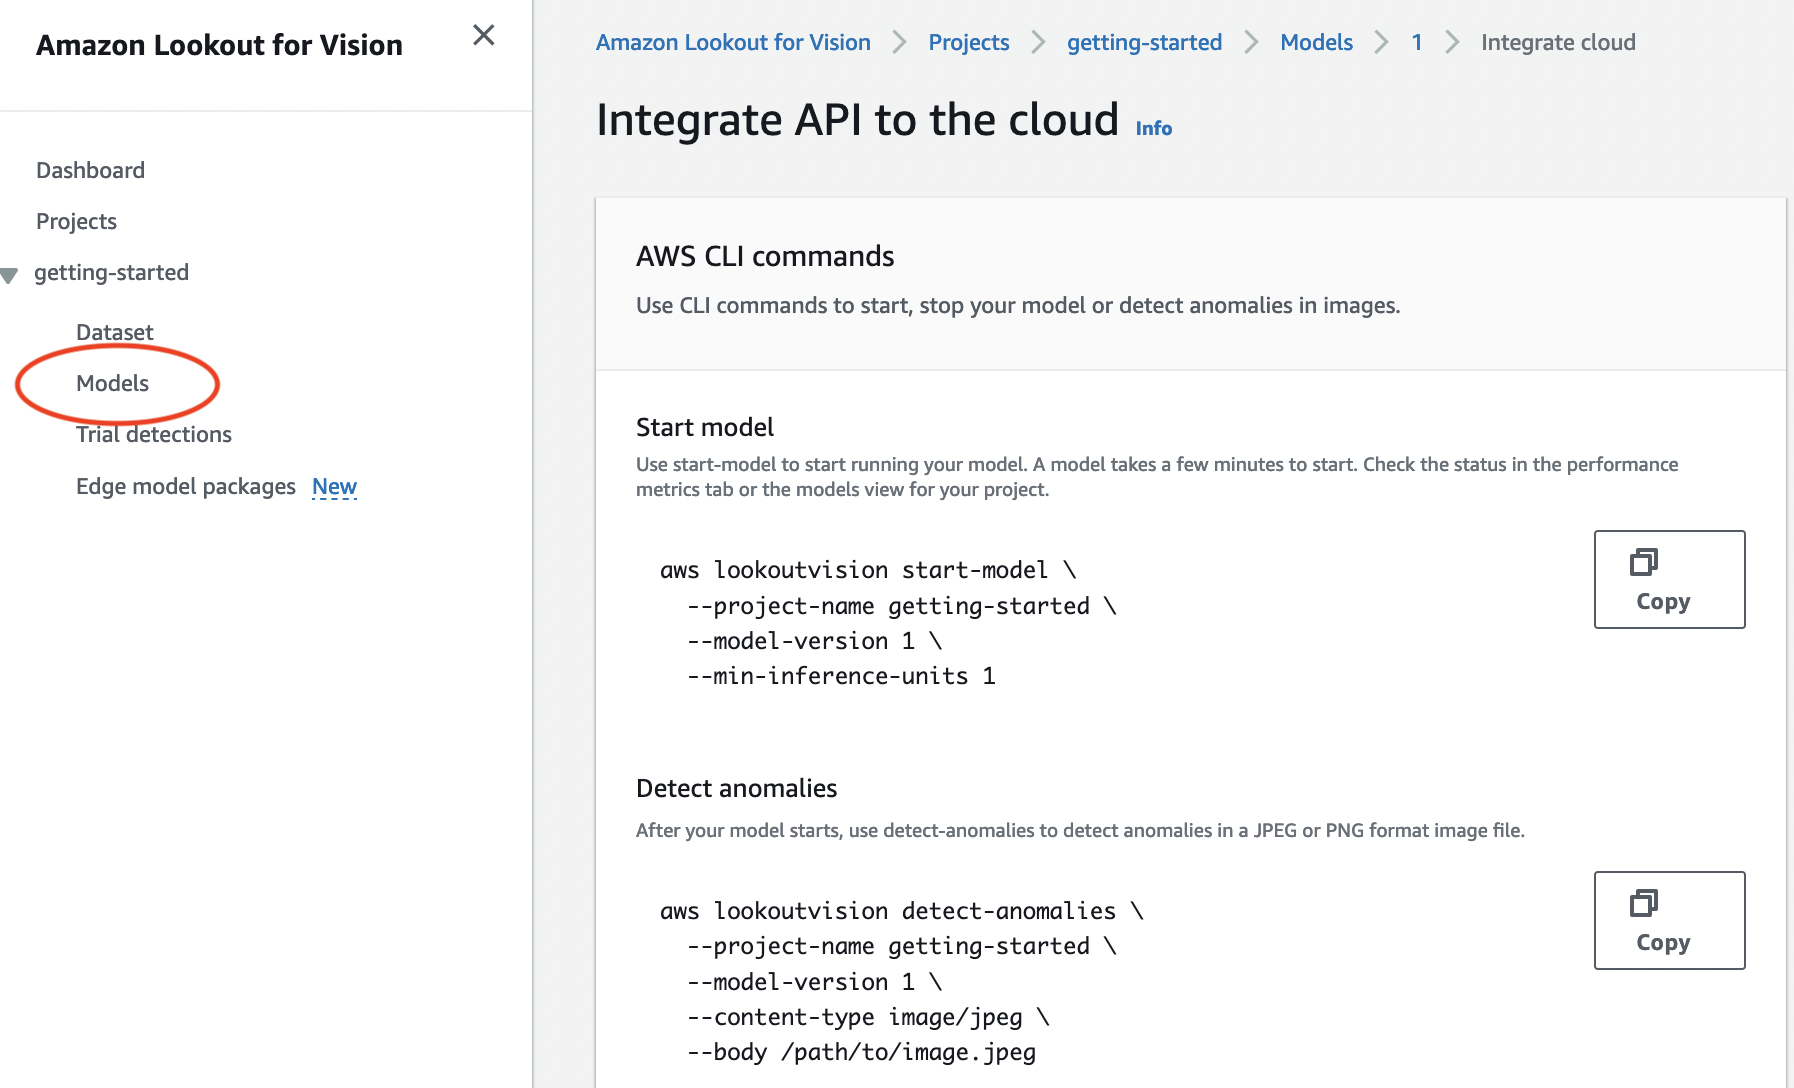Open model version 1 breadcrumb
This screenshot has width=1794, height=1088.
click(x=1416, y=42)
